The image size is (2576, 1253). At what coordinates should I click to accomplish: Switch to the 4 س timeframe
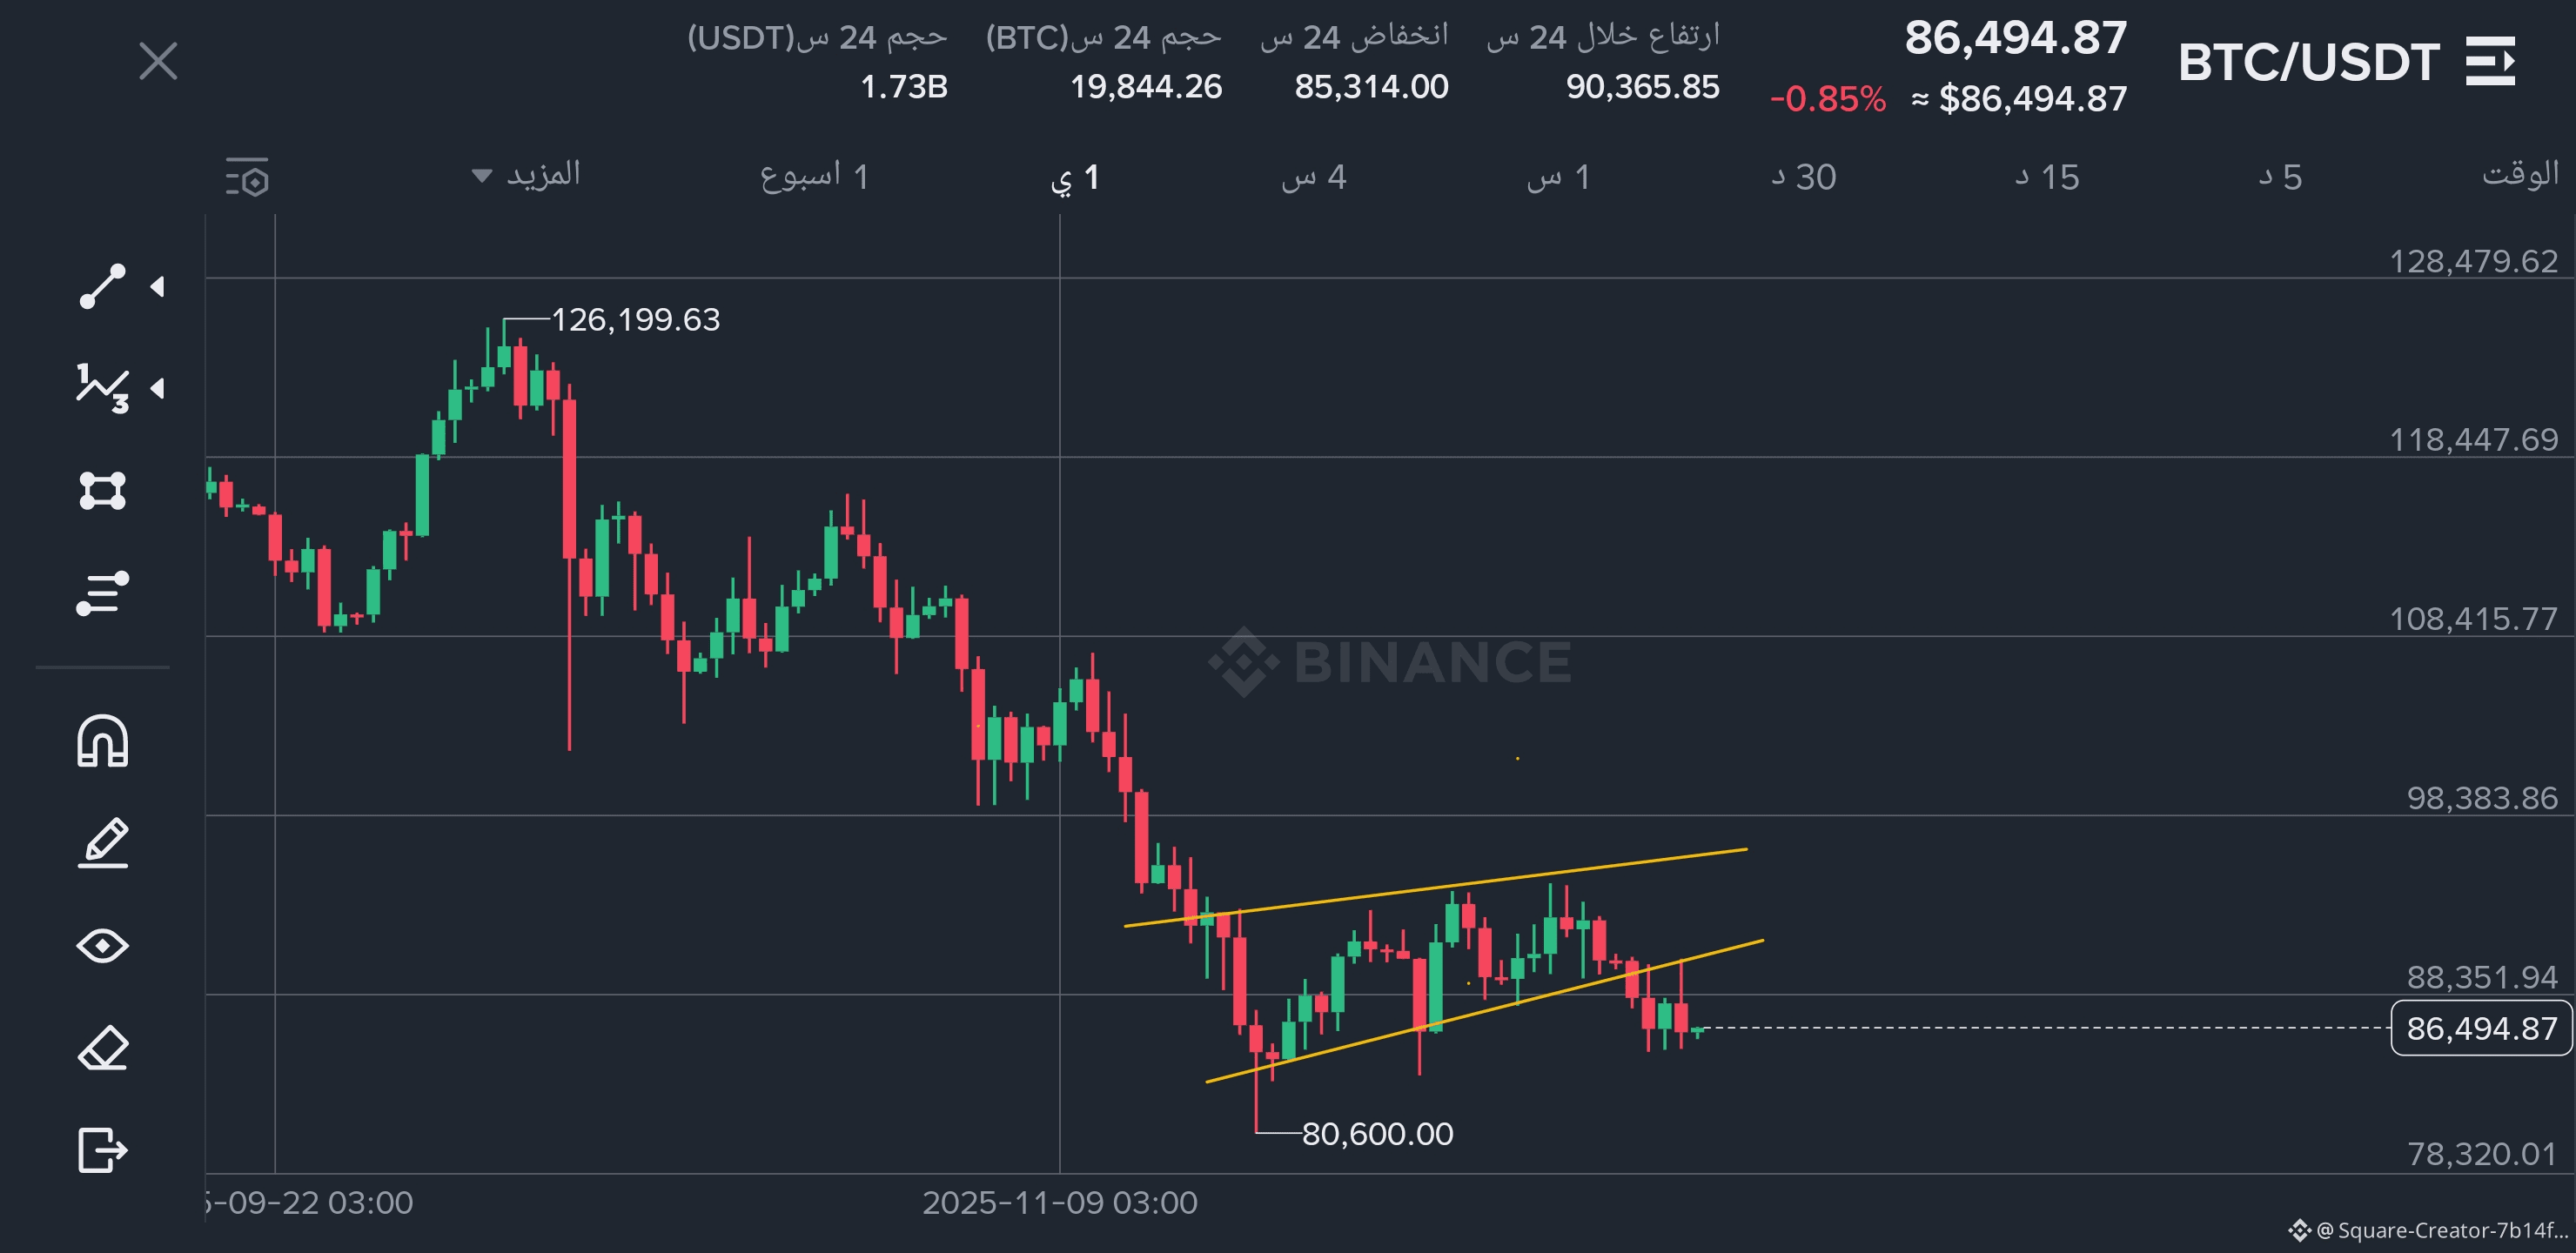click(1313, 177)
